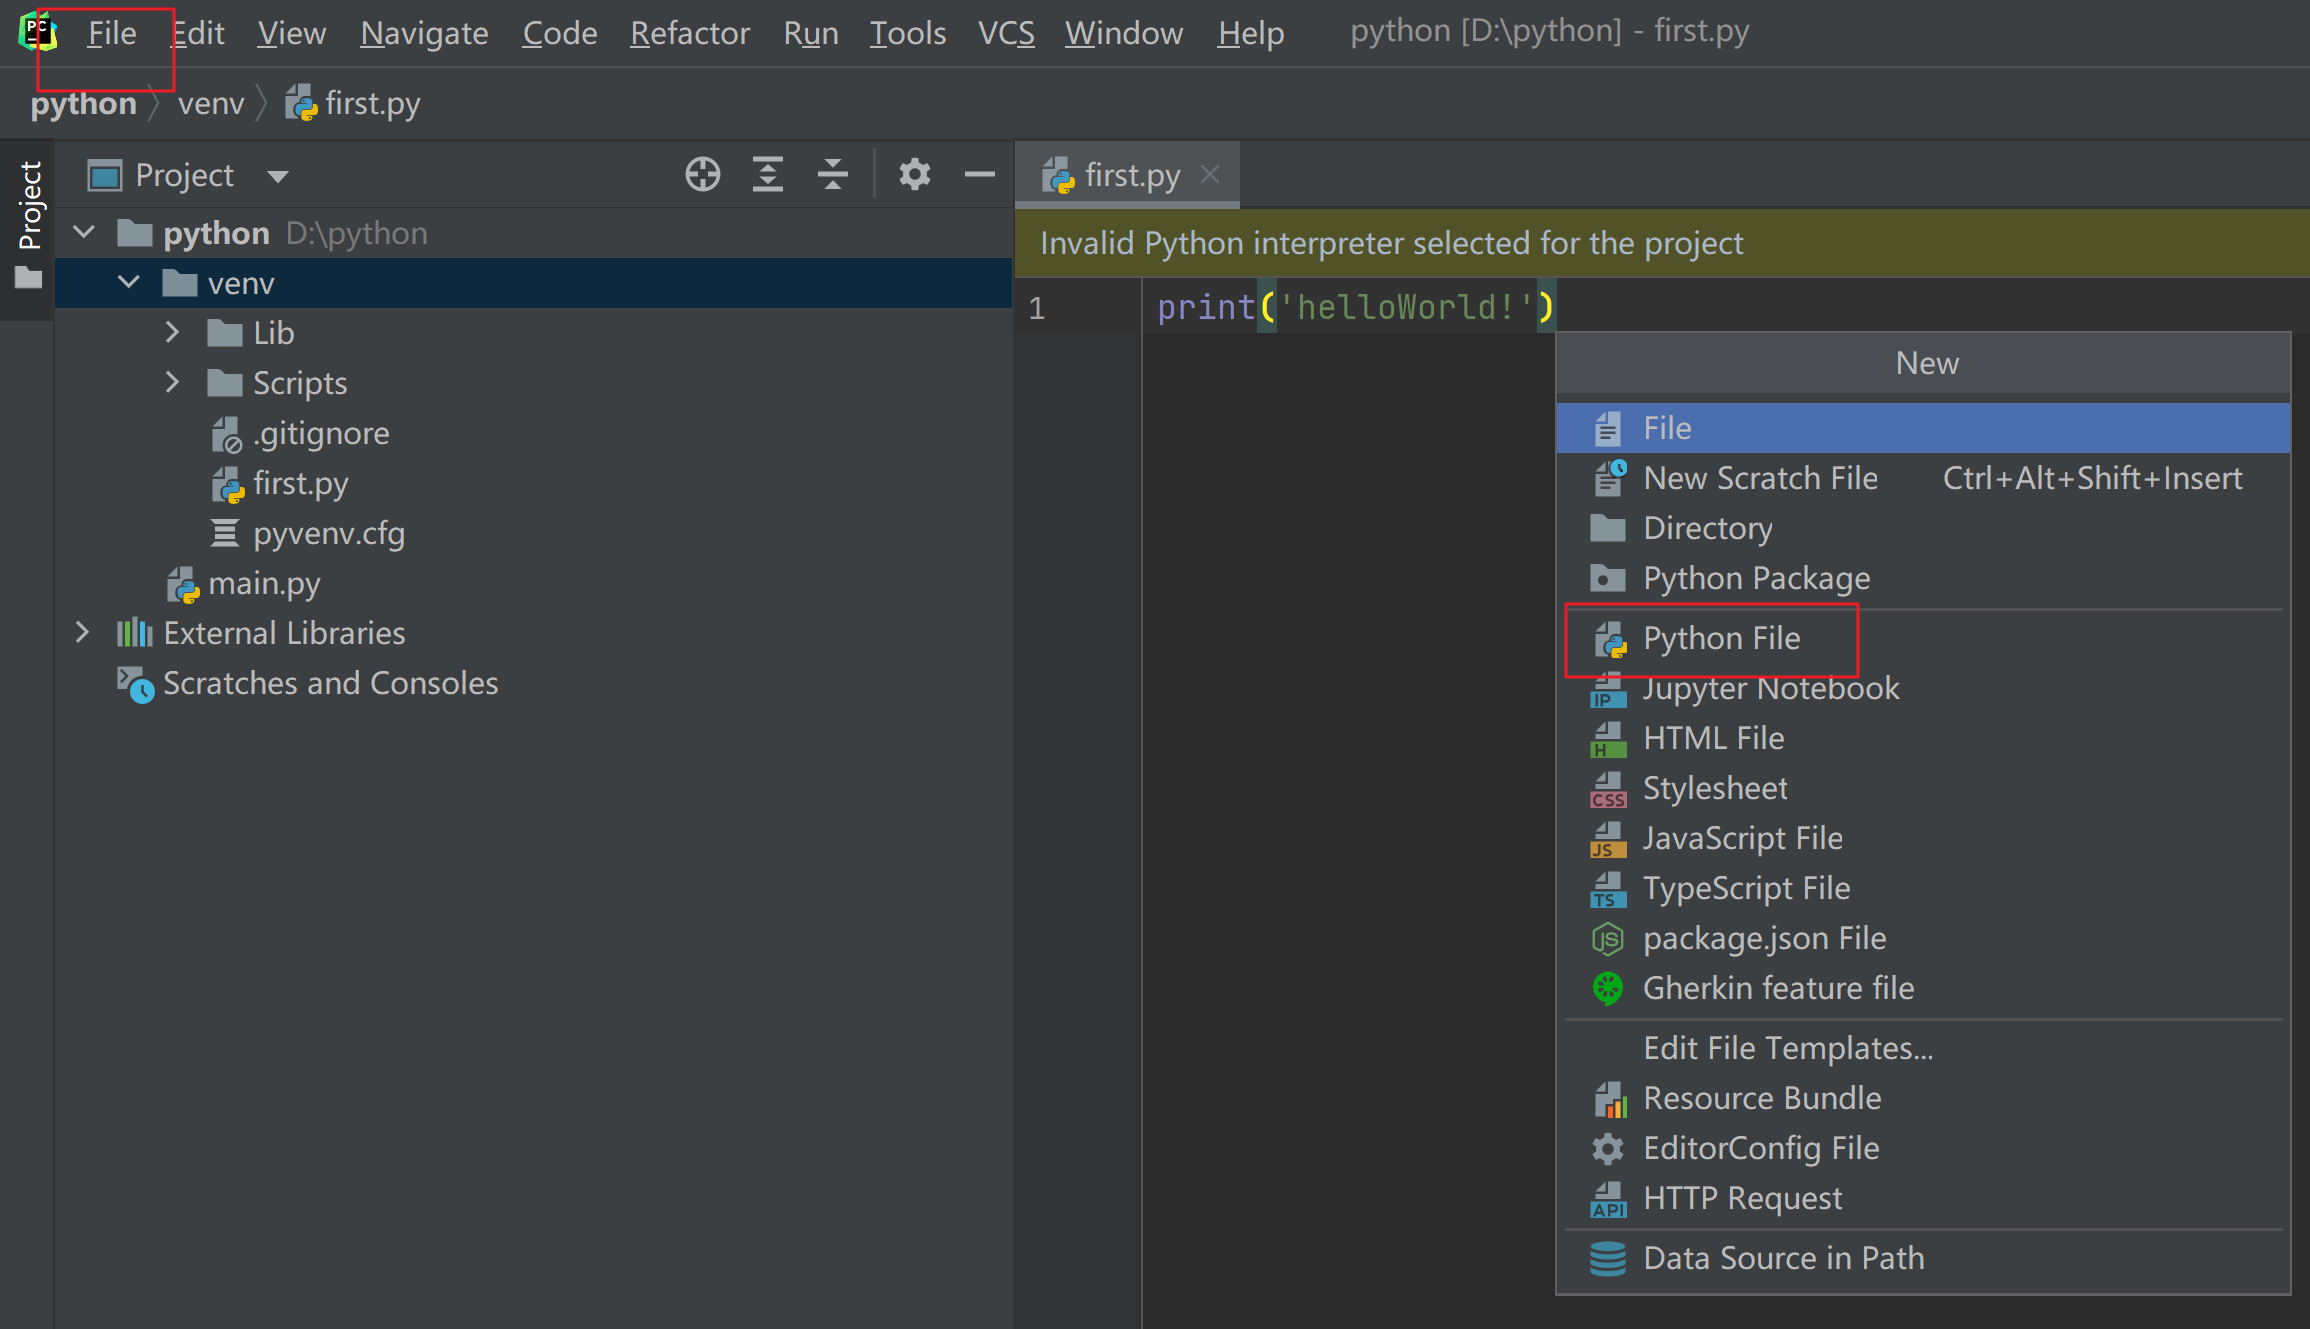Screen dimensions: 2310x1329
Task: Expand the Lib folder chevron
Action: tap(172, 332)
